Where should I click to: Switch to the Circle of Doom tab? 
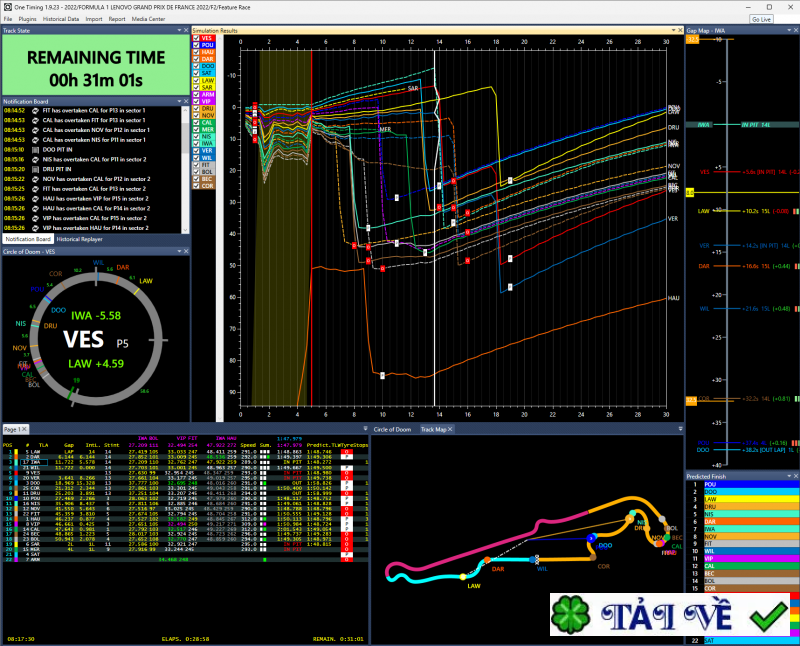[x=392, y=429]
